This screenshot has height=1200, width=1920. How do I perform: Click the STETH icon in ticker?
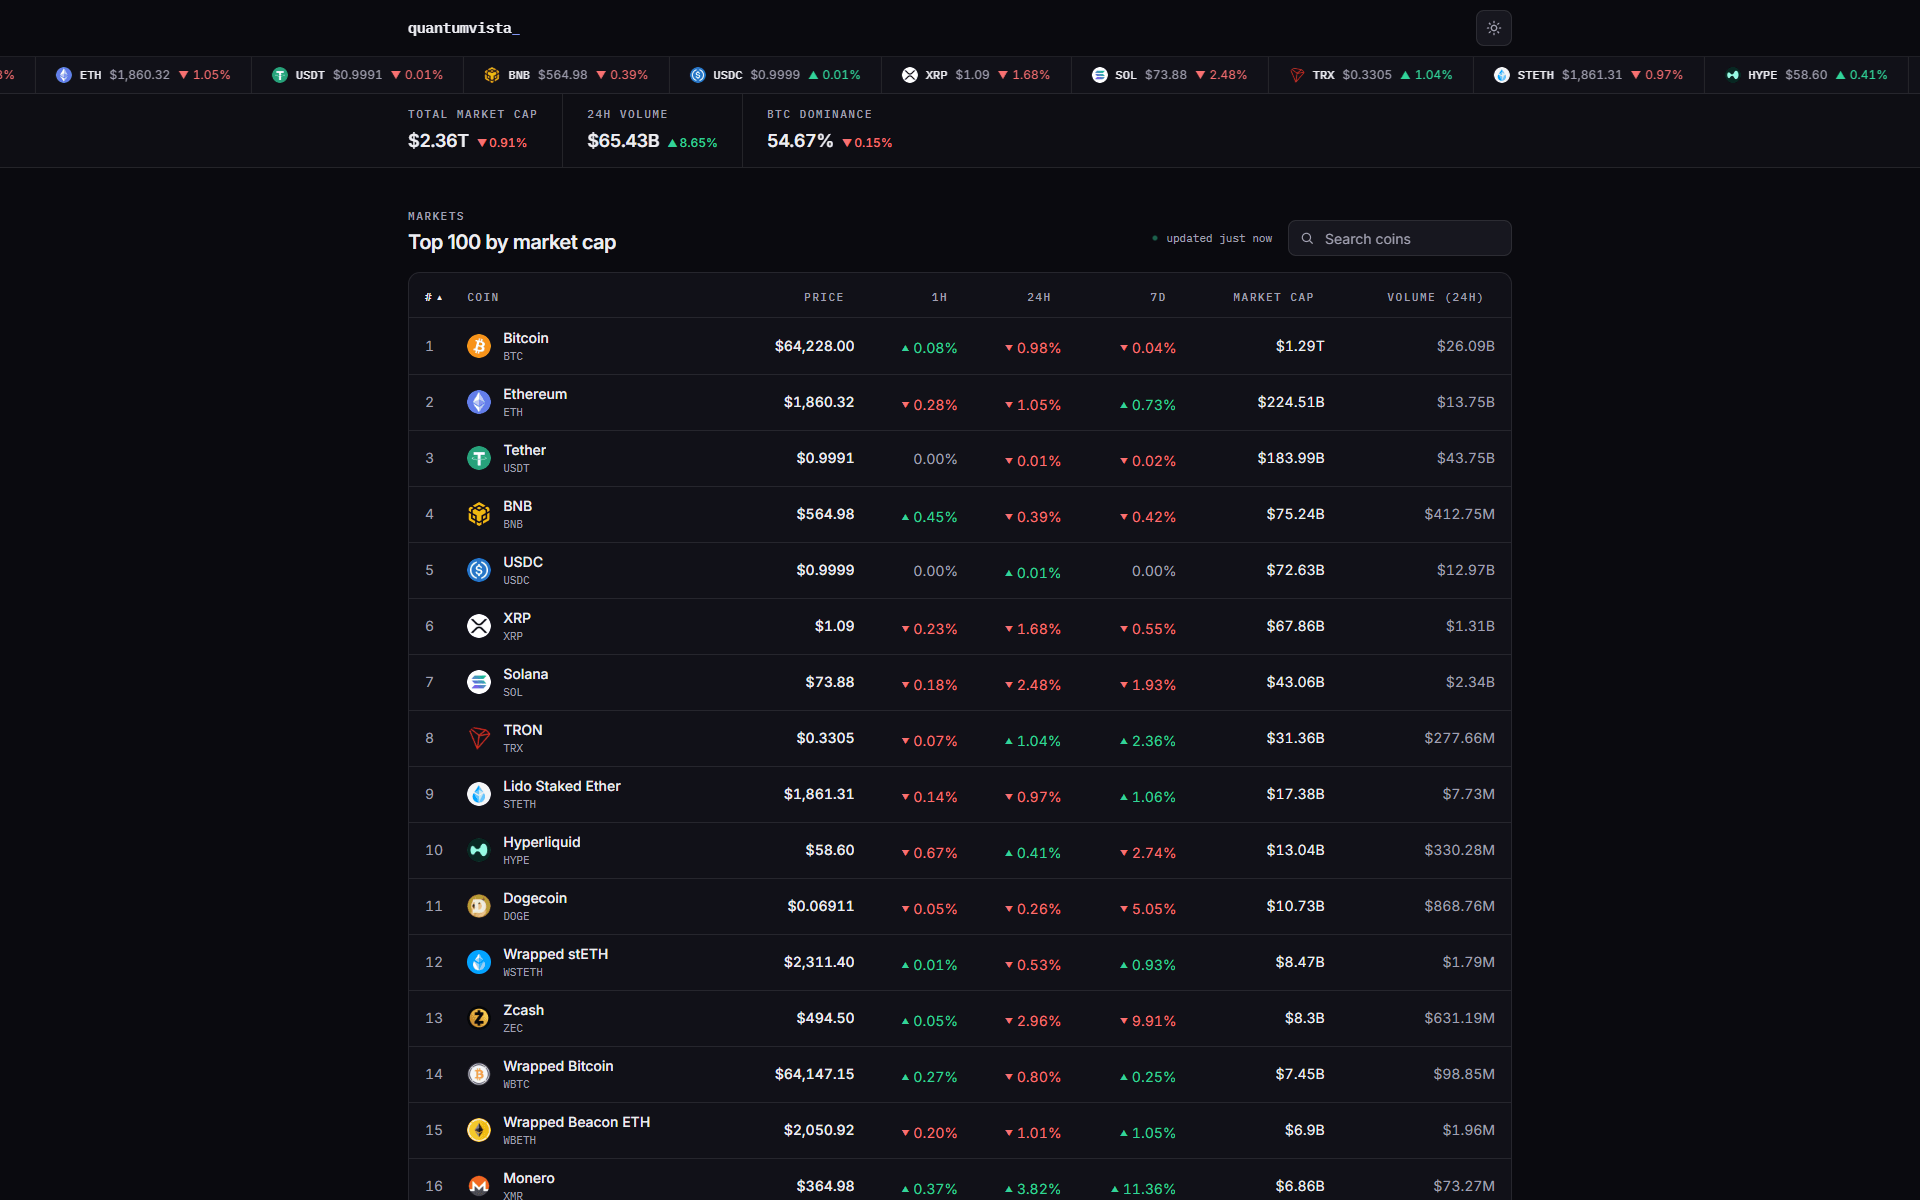(1502, 75)
